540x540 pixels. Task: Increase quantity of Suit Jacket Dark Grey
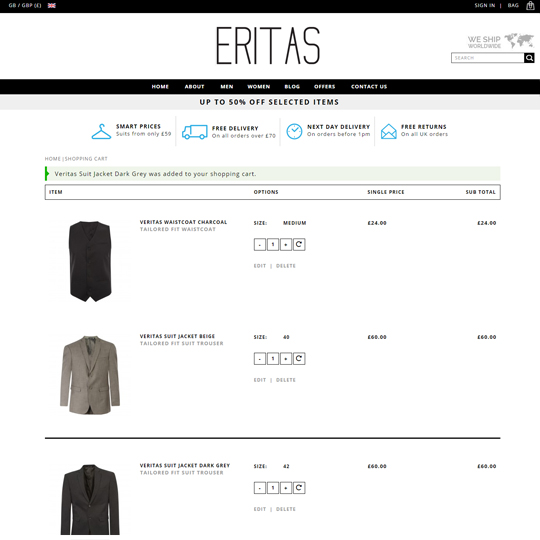point(286,488)
